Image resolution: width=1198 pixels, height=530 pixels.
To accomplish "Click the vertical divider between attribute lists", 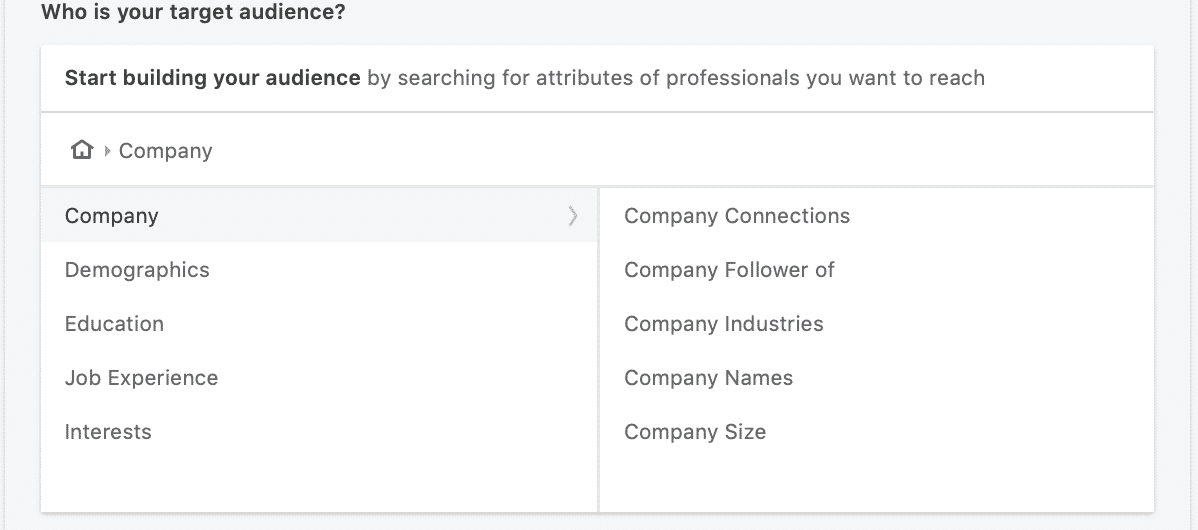I will (599, 350).
